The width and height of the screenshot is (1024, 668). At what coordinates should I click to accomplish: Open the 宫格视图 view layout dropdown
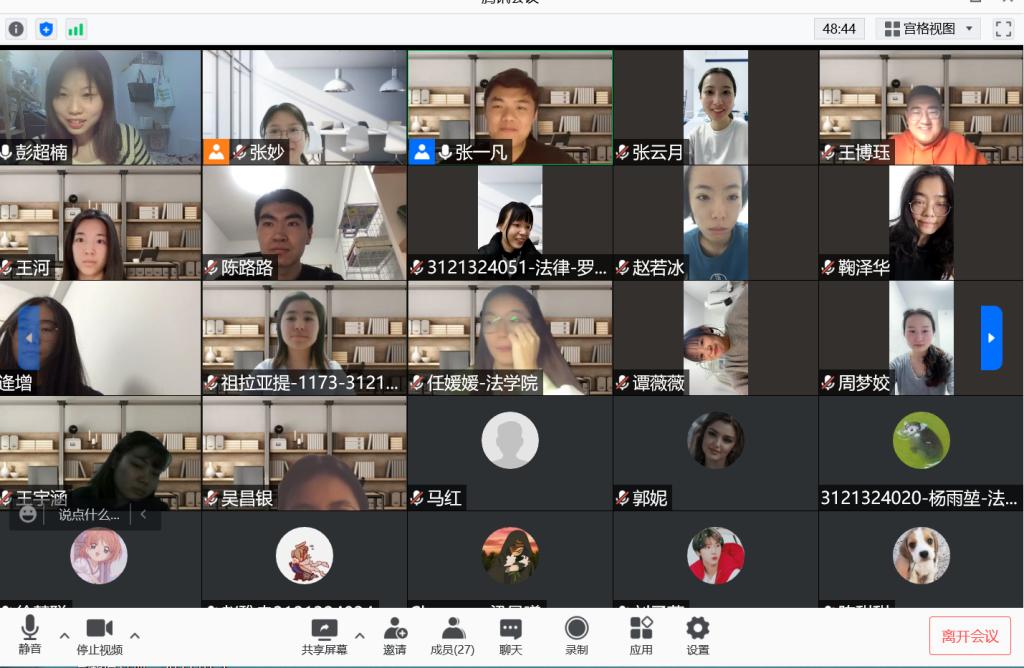pos(928,29)
